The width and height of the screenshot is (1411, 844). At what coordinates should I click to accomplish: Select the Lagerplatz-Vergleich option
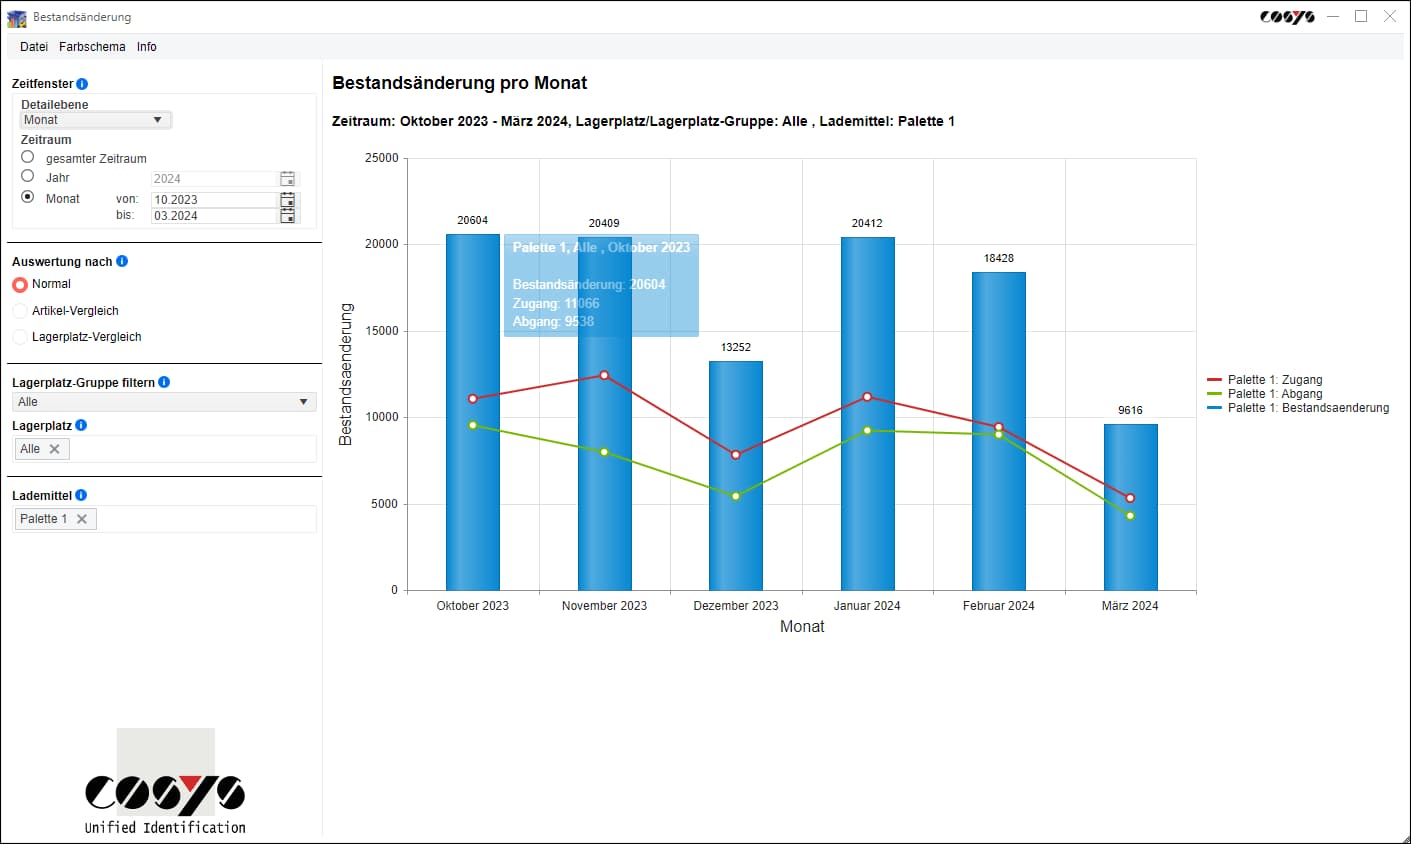click(20, 337)
